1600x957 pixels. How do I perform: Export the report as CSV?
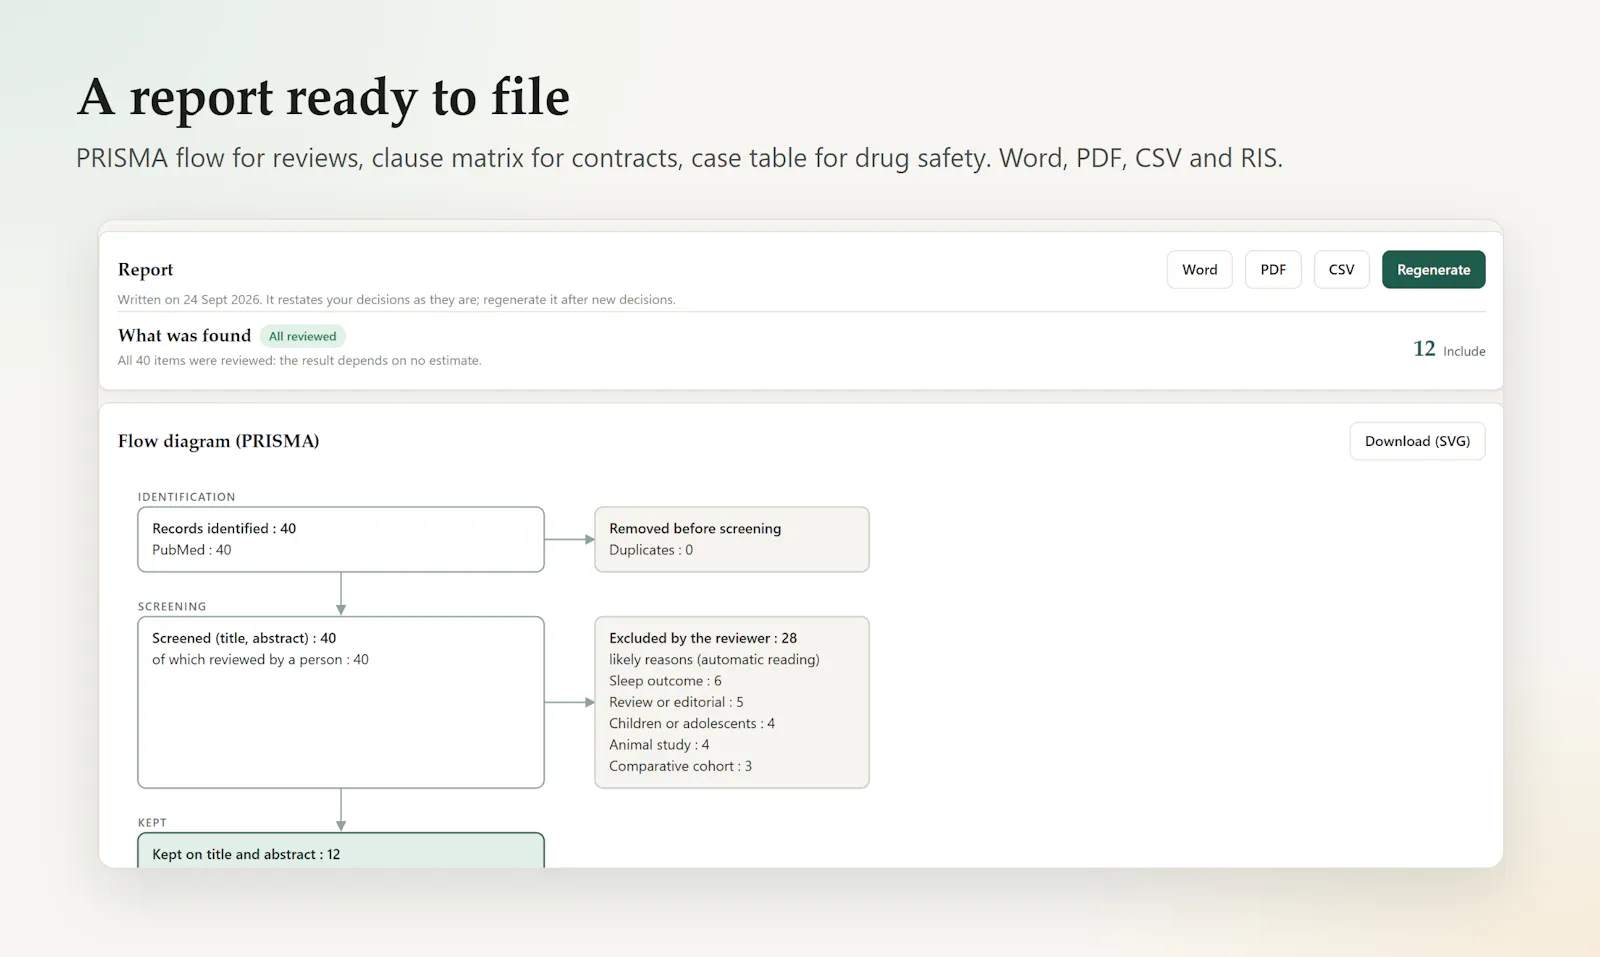click(1341, 270)
